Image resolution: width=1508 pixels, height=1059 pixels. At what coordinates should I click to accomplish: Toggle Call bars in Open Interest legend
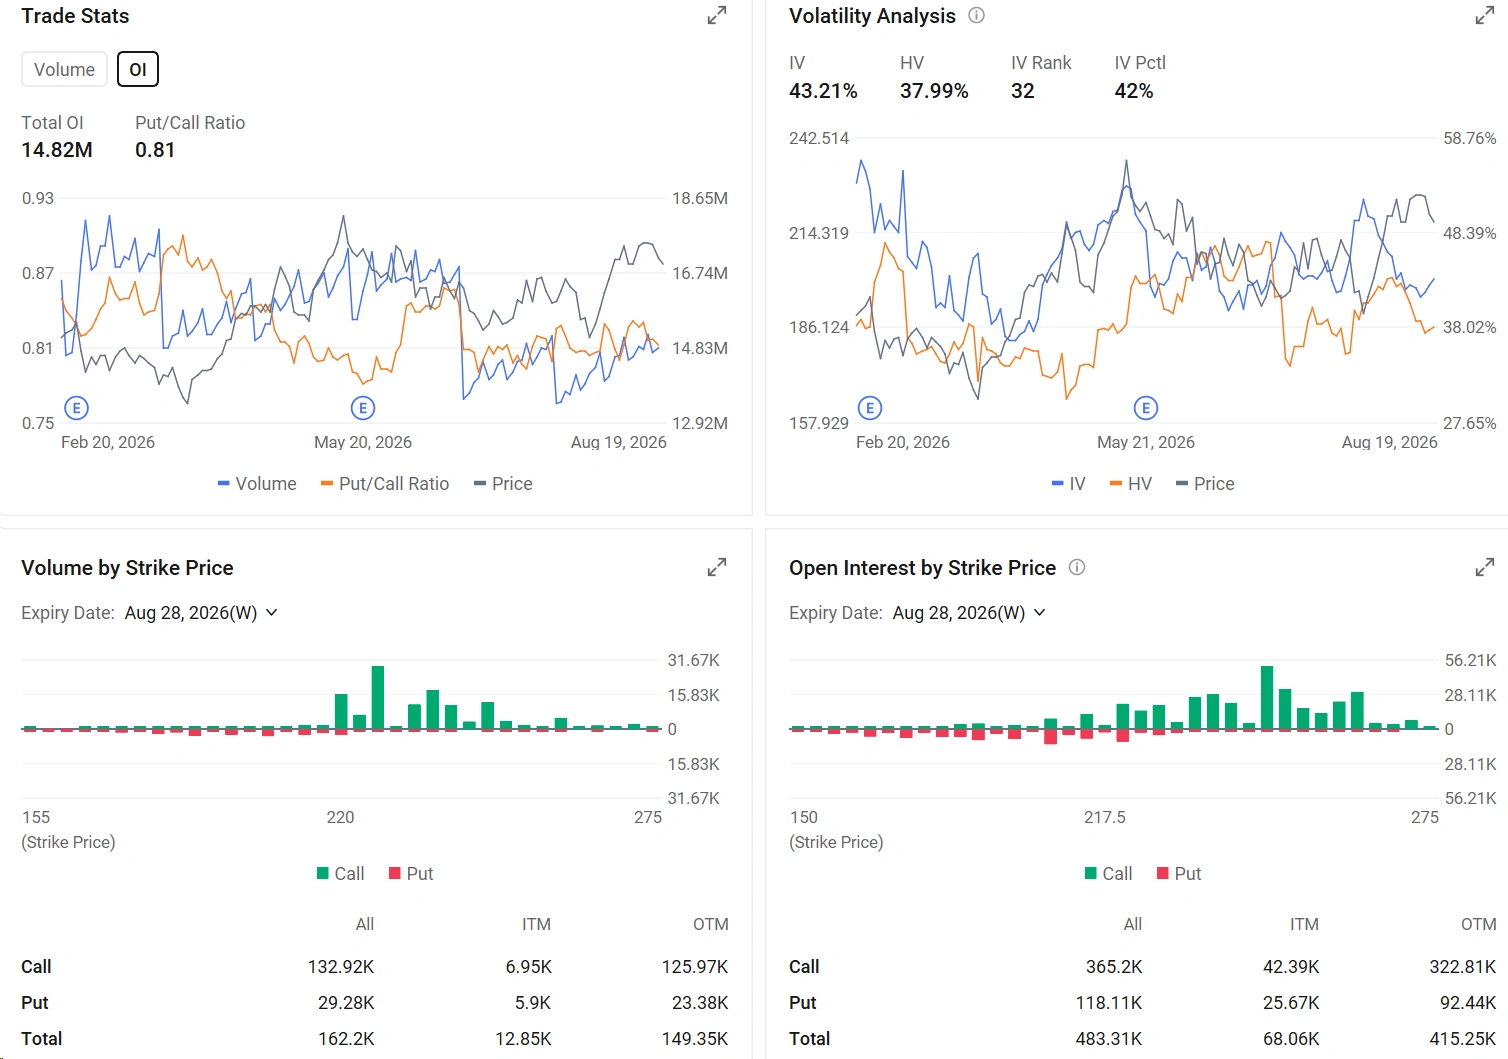coord(1108,874)
